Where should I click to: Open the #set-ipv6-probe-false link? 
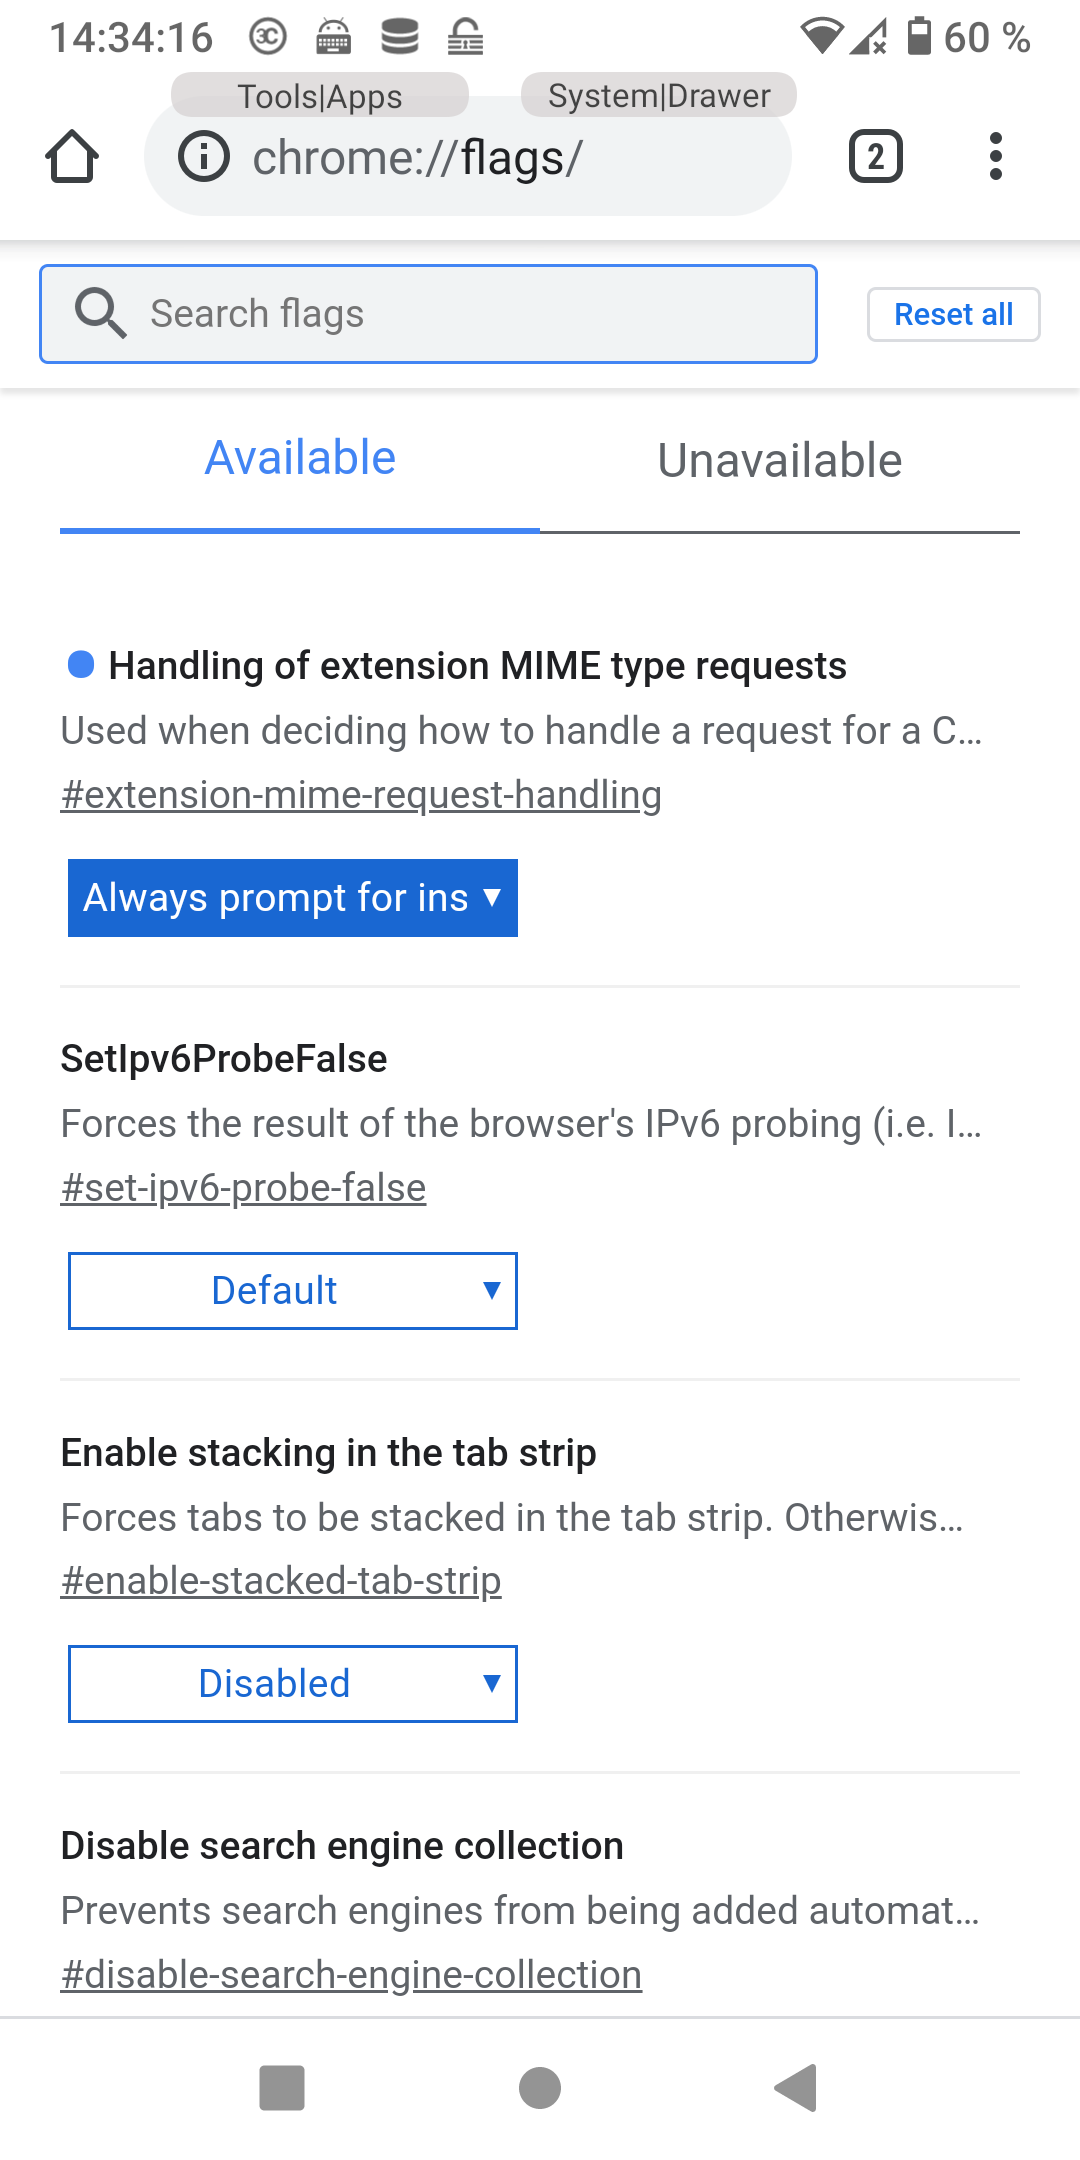[243, 1187]
